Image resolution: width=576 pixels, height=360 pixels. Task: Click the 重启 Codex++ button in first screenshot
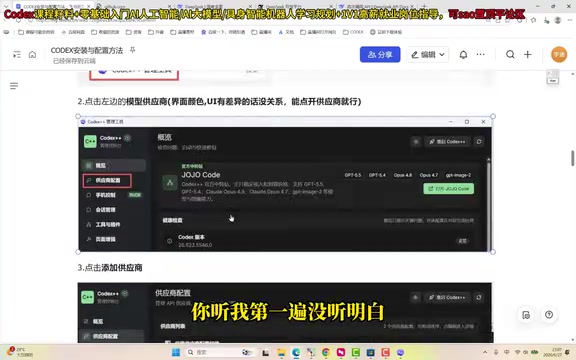(x=447, y=141)
